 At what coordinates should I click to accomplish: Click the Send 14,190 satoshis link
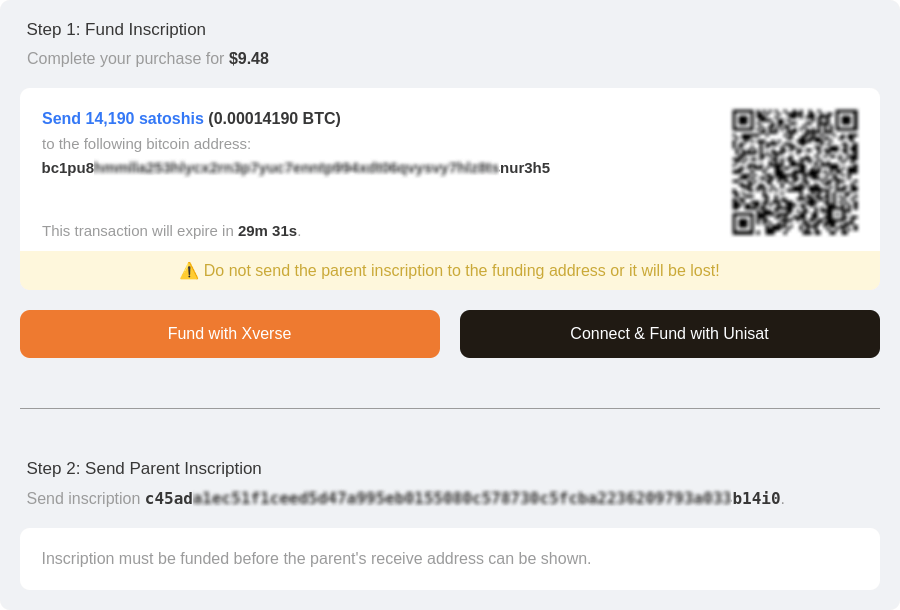click(122, 118)
